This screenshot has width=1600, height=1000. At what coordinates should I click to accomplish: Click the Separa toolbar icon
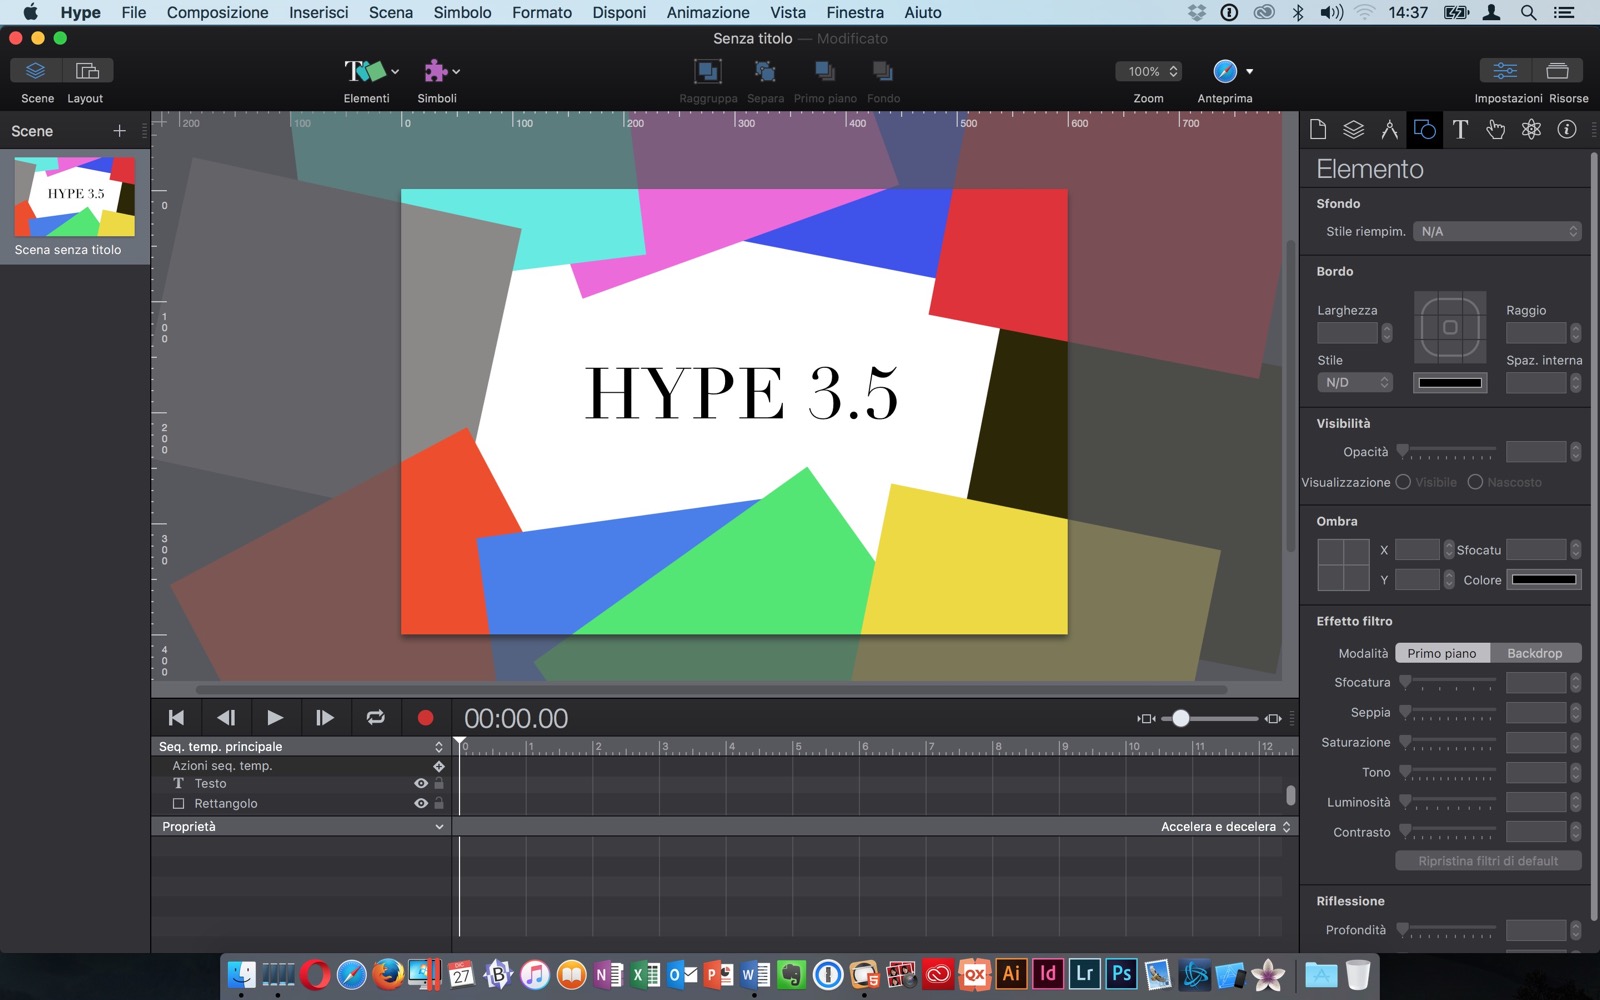(x=765, y=71)
